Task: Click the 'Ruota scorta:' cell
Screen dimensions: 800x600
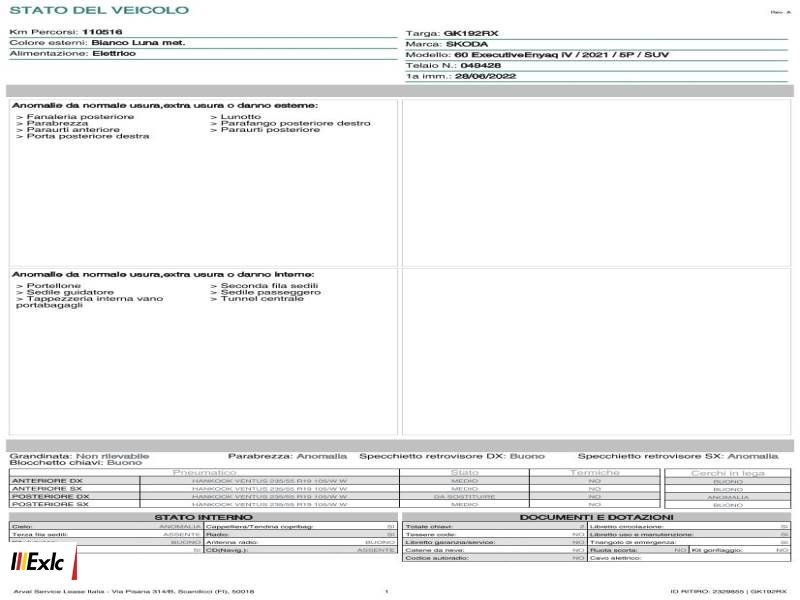Action: tap(638, 550)
